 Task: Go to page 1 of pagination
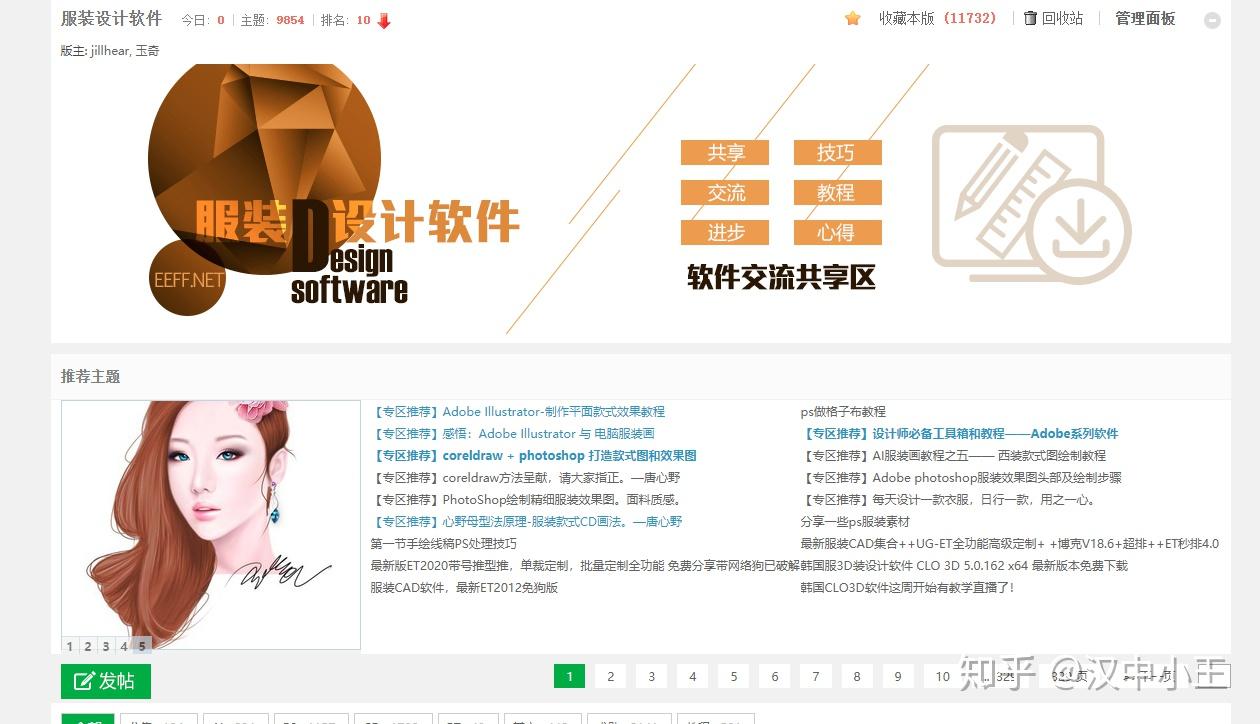click(x=569, y=676)
